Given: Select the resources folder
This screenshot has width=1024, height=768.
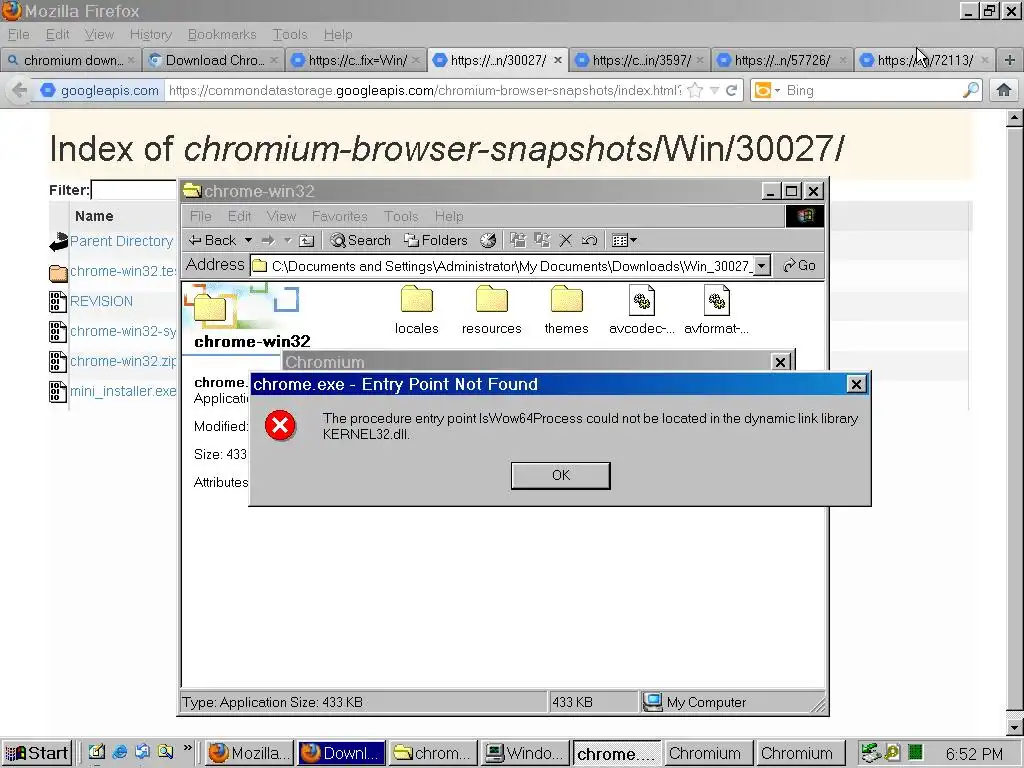Looking at the screenshot, I should click(492, 311).
